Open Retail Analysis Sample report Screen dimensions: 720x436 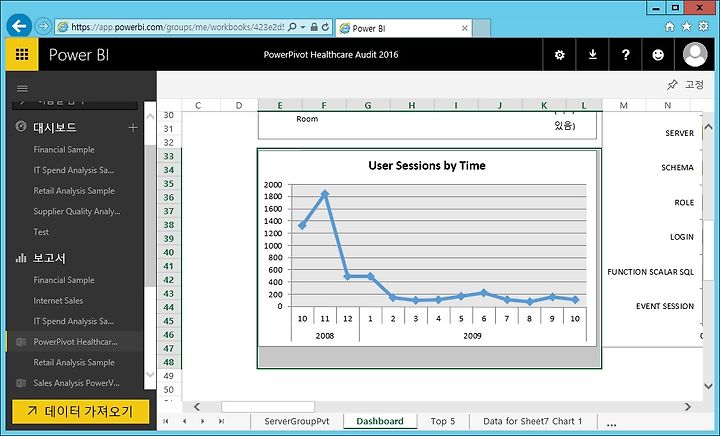74,363
